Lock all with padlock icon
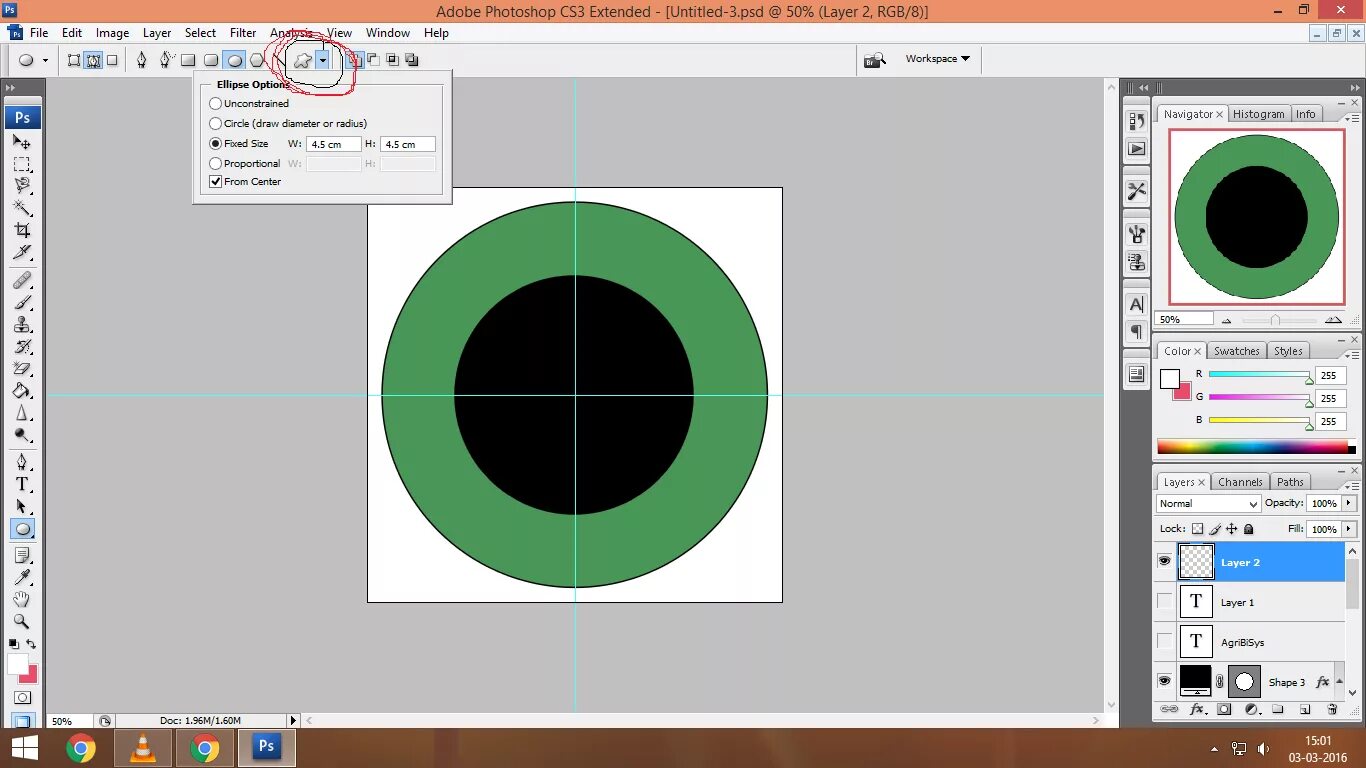 click(x=1248, y=529)
